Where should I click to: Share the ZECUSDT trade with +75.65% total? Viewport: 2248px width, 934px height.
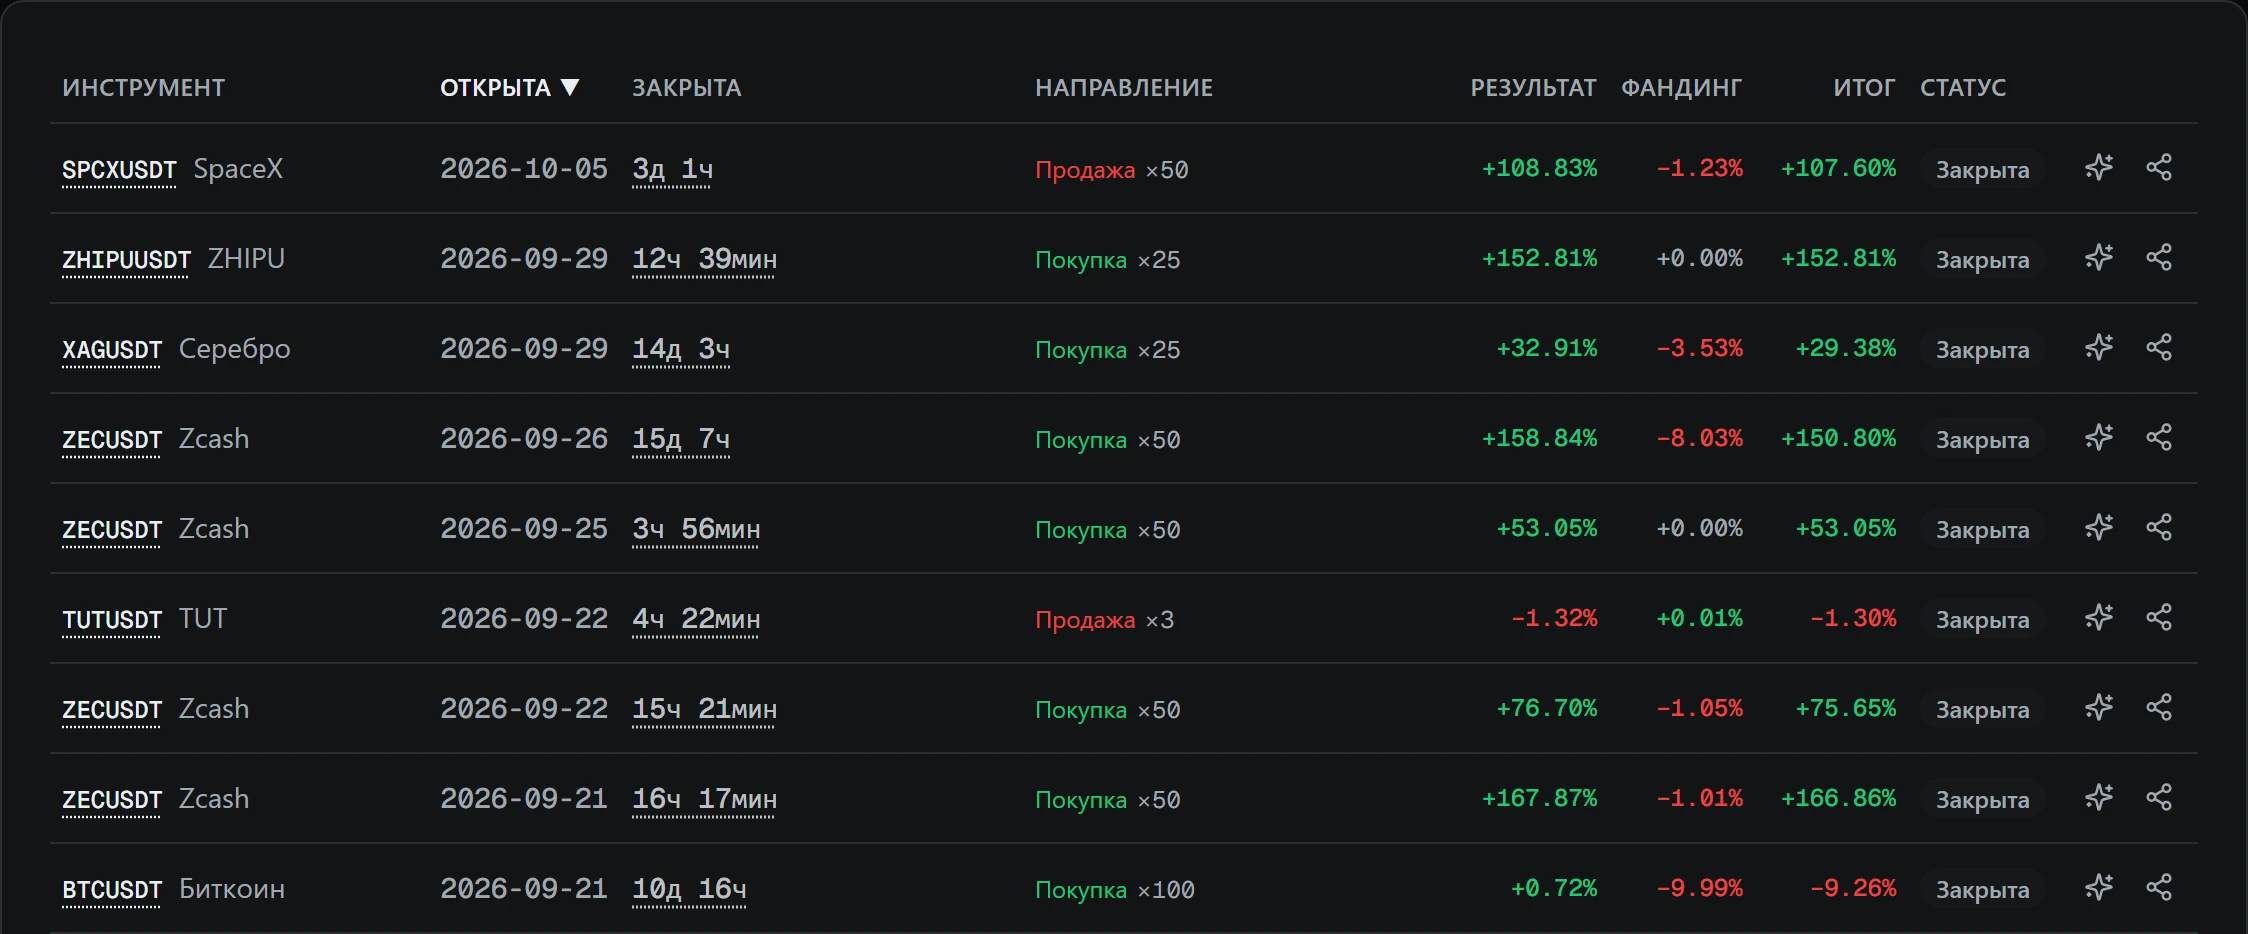[x=2159, y=708]
